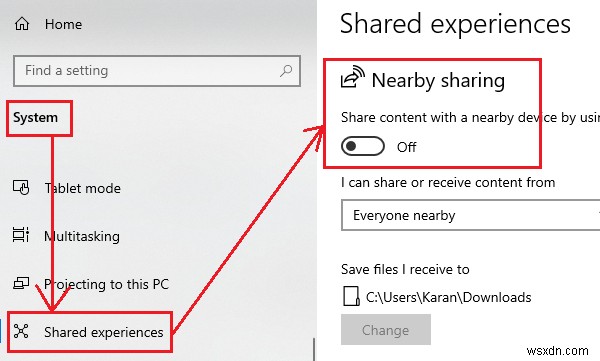
Task: Click the Tablet mode icon
Action: click(21, 188)
